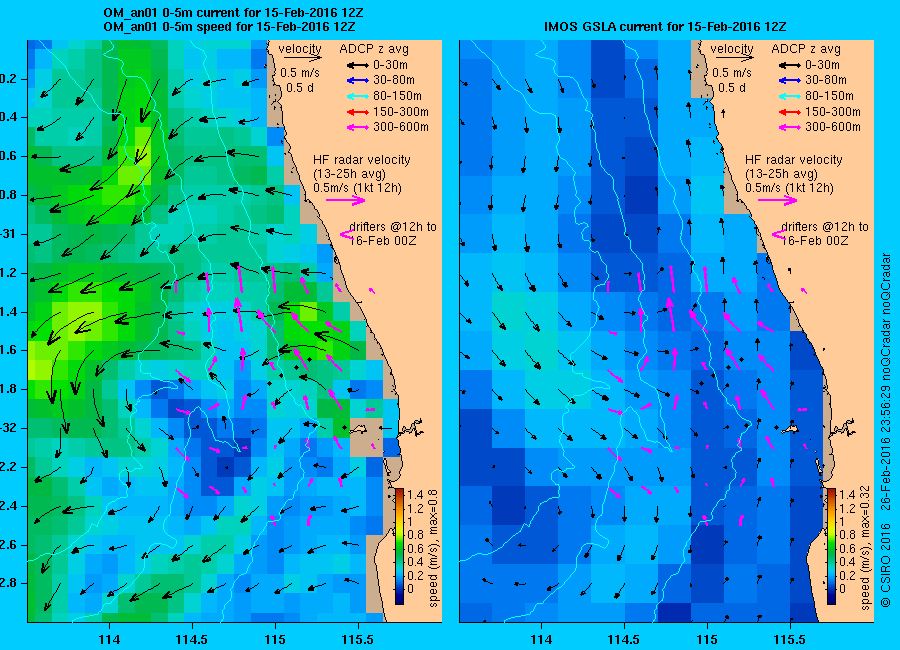
Task: Click the '0.8' tick on left color bar
Action: click(414, 535)
